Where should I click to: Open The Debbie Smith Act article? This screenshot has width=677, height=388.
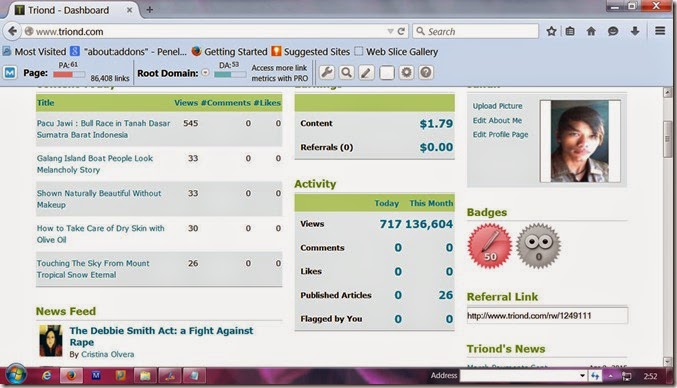161,336
